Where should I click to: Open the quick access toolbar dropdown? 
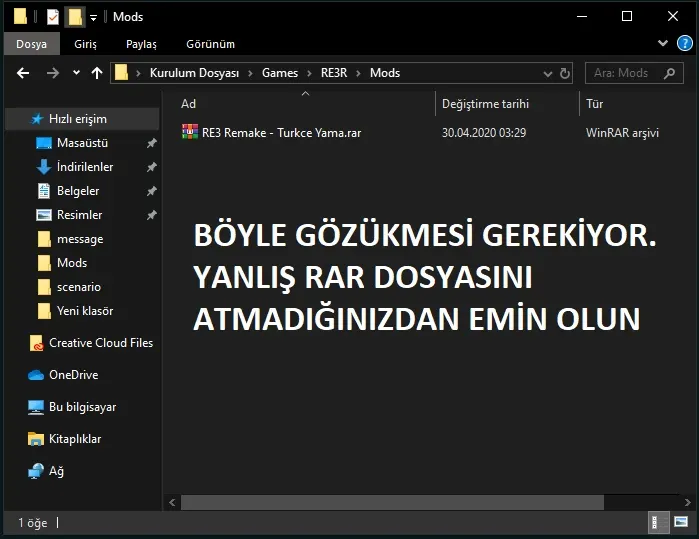click(x=93, y=17)
